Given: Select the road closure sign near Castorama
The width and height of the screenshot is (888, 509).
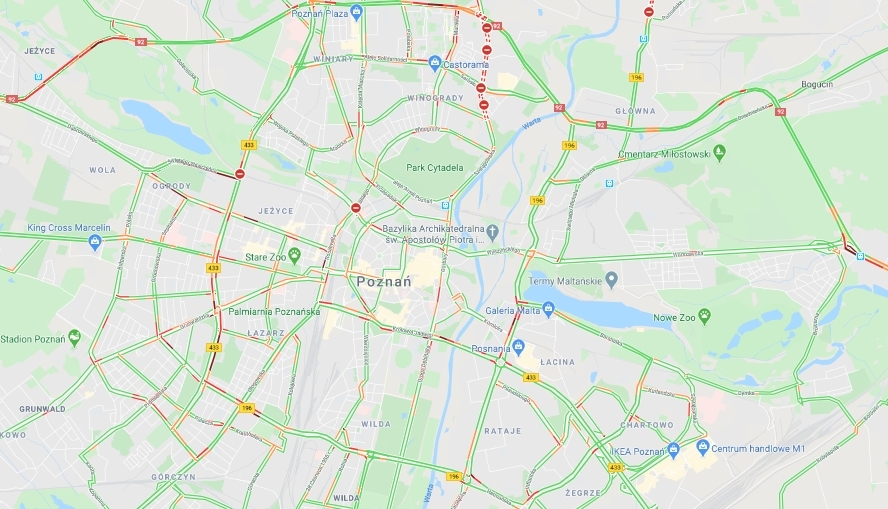Looking at the screenshot, I should pyautogui.click(x=486, y=50).
